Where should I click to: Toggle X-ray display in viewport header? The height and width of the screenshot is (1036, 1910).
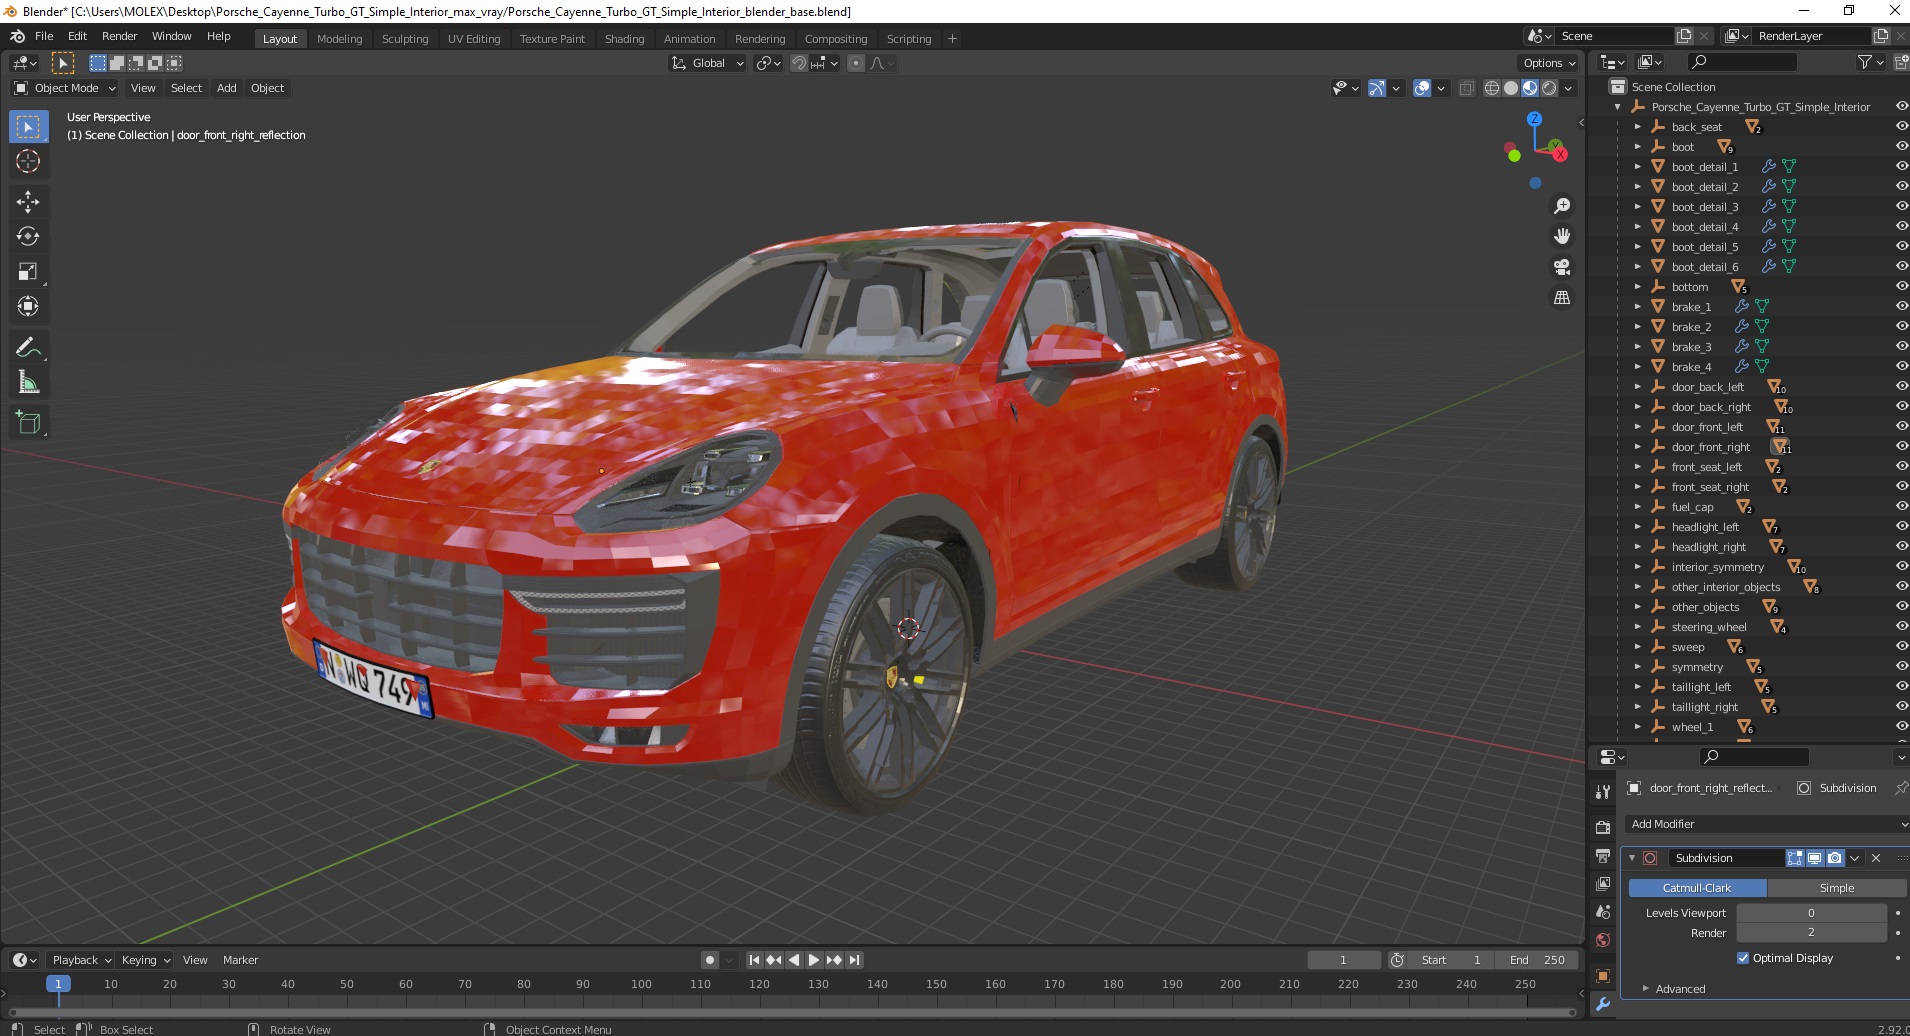coord(1467,88)
